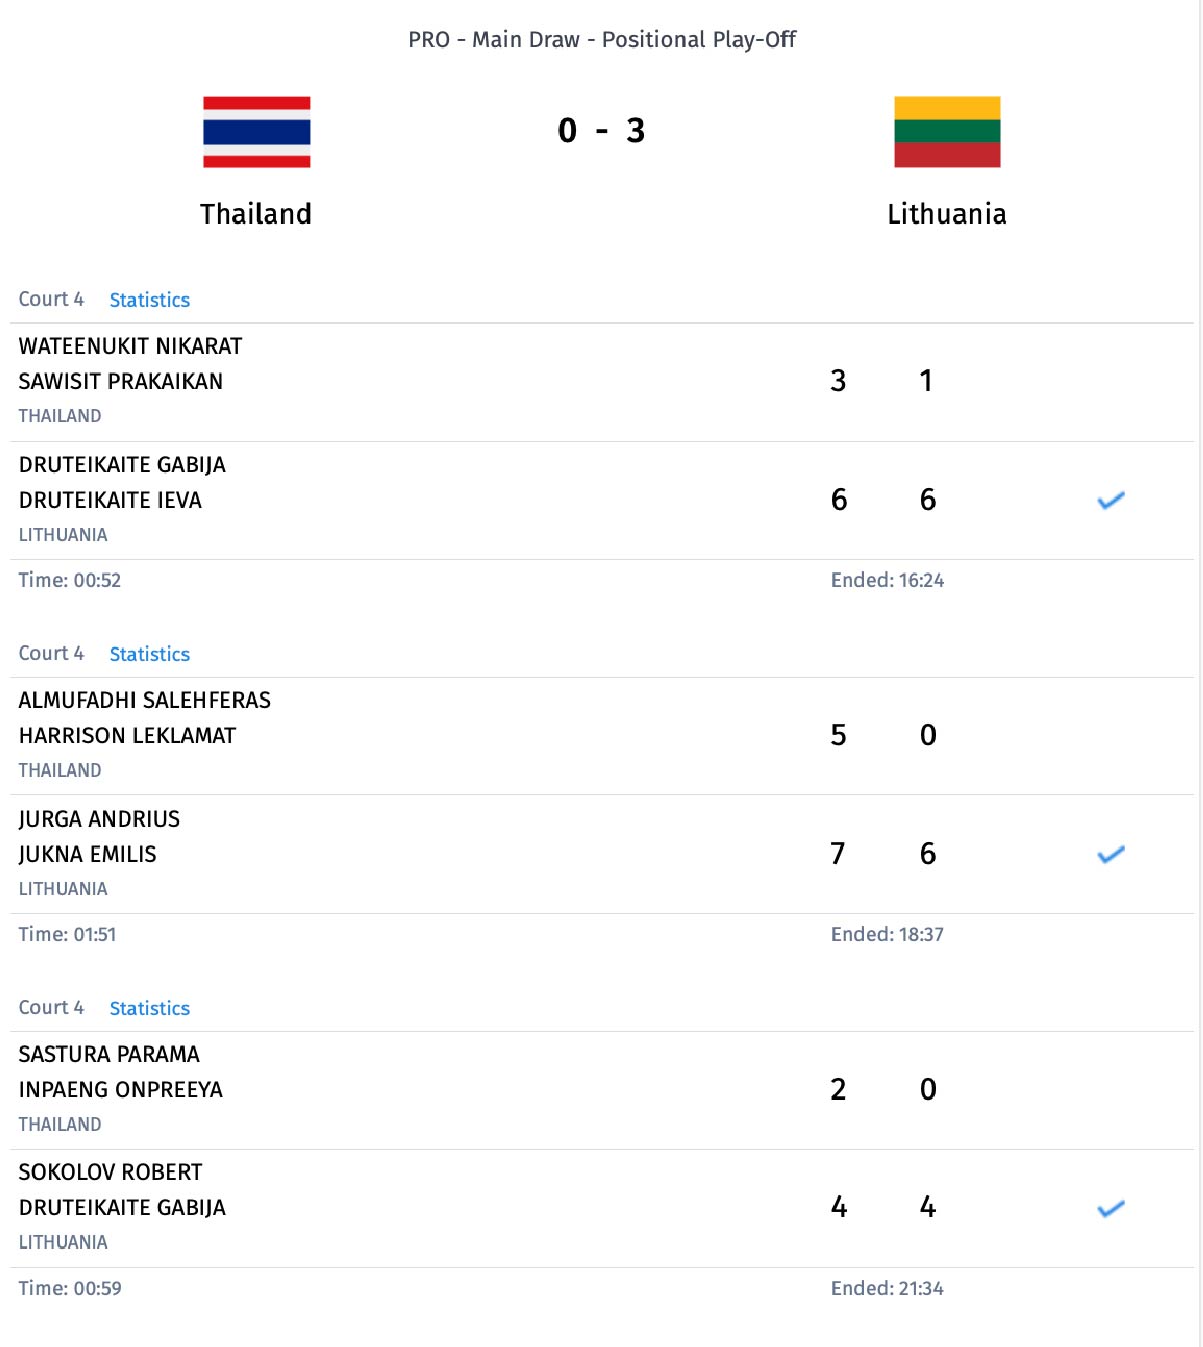Image resolution: width=1203 pixels, height=1347 pixels.
Task: Open Statistics for the first match
Action: pos(149,300)
